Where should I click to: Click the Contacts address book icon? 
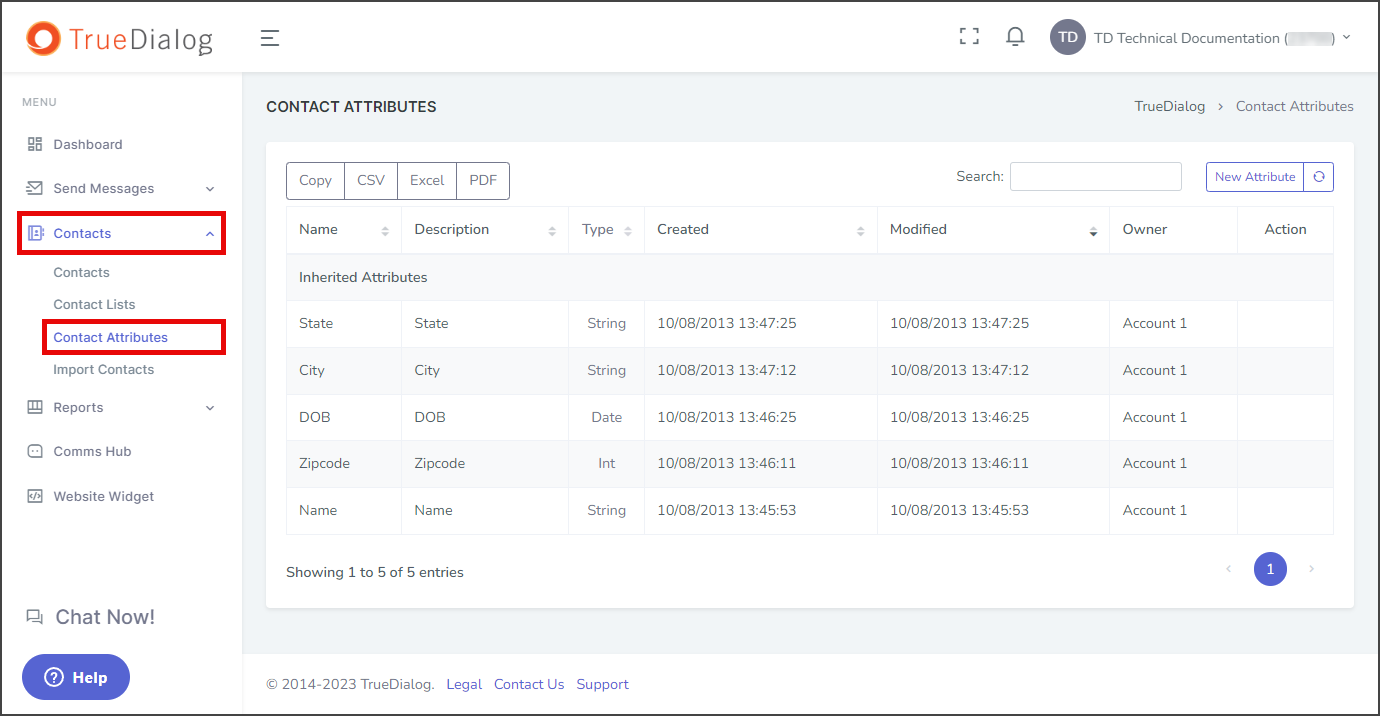click(35, 233)
